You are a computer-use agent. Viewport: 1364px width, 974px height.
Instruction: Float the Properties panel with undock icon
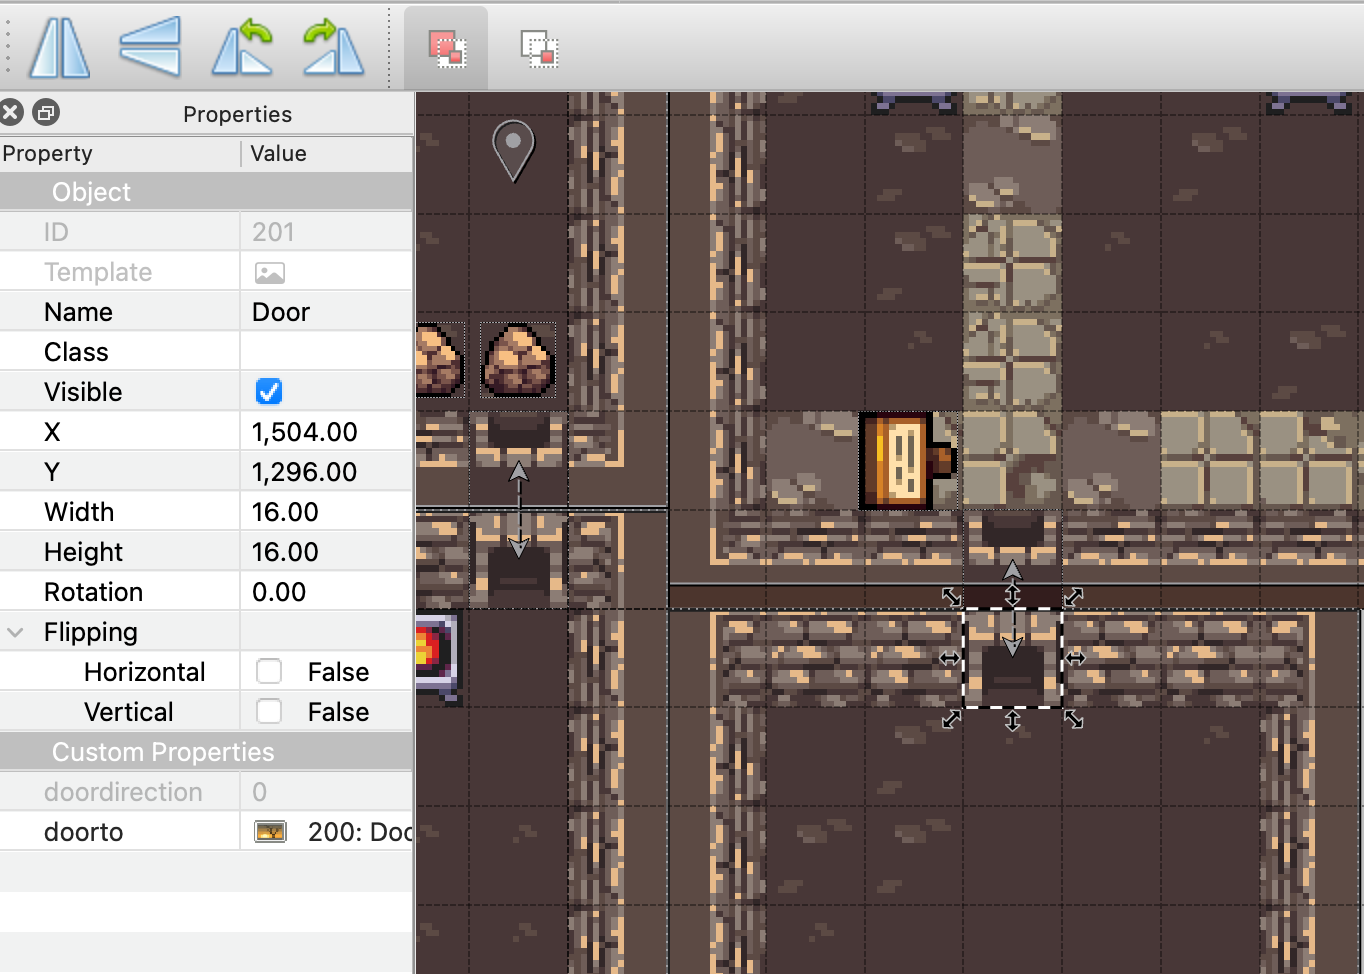click(46, 113)
